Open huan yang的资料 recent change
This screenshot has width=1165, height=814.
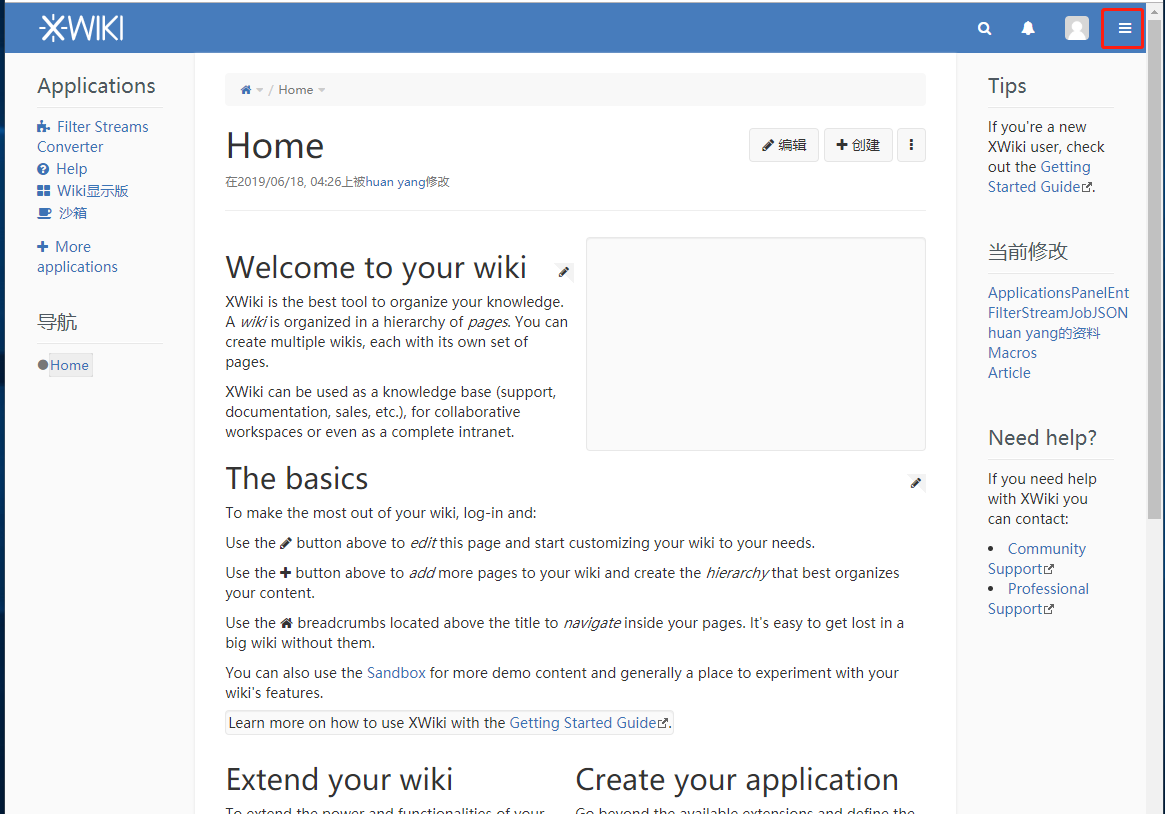coord(1044,333)
